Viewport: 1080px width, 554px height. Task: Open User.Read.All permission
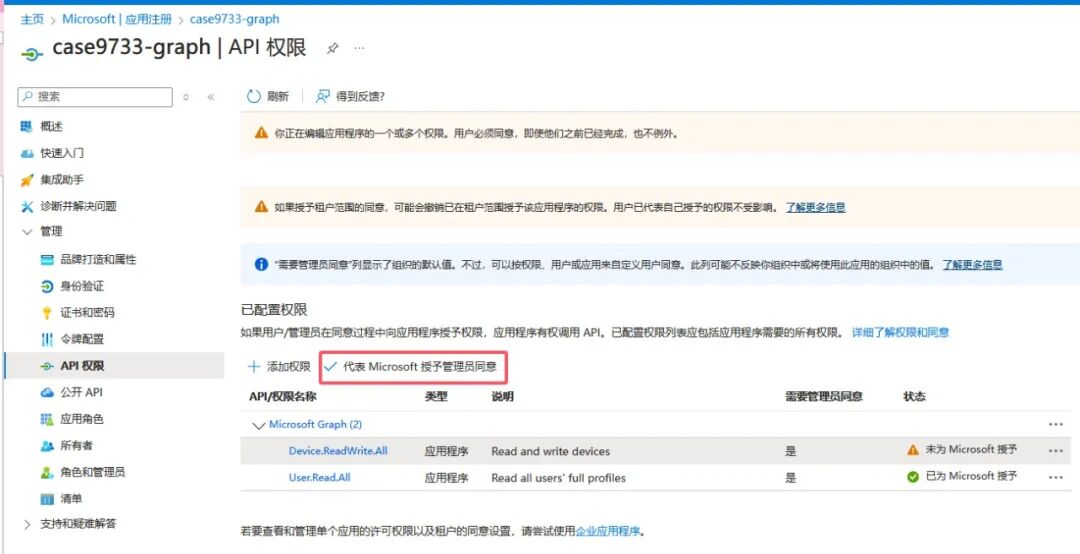[x=319, y=477]
